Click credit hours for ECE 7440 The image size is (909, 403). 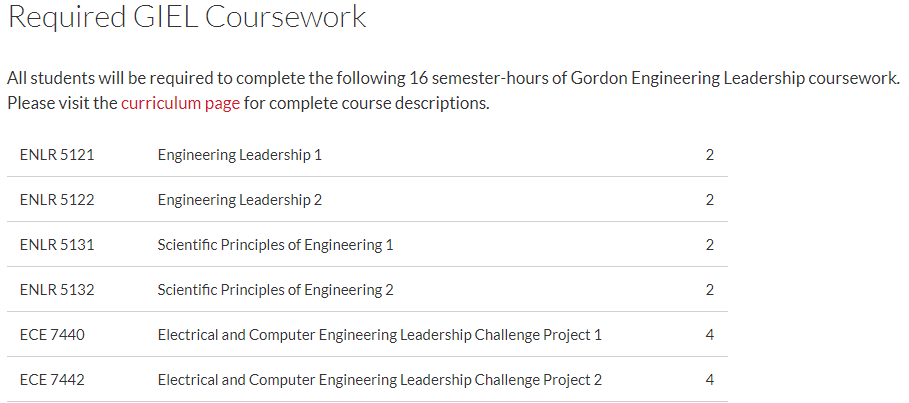710,335
